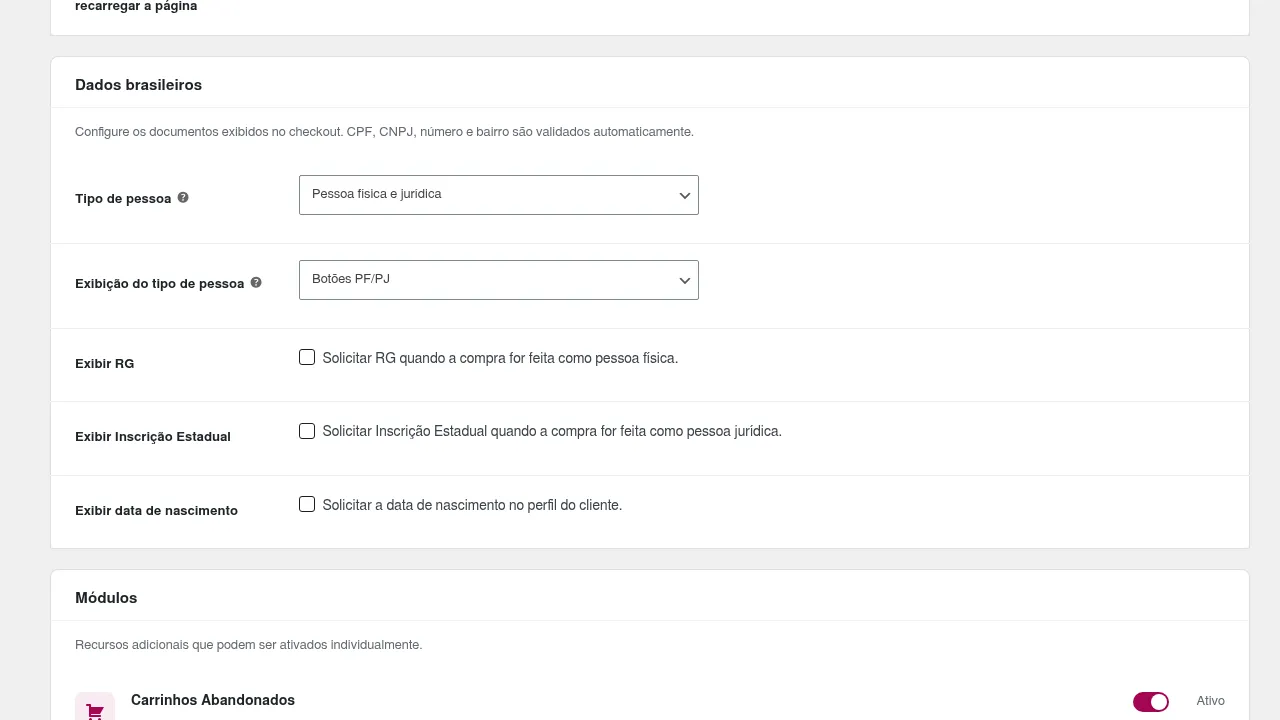
Task: Check the Solicitar Inscrição Estadual checkbox
Action: click(x=307, y=431)
